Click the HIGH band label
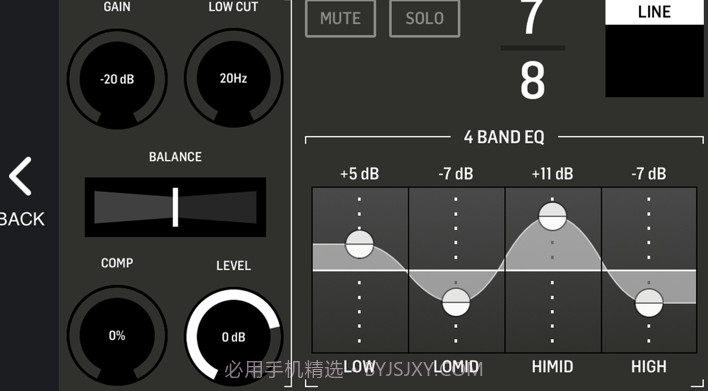 649,367
